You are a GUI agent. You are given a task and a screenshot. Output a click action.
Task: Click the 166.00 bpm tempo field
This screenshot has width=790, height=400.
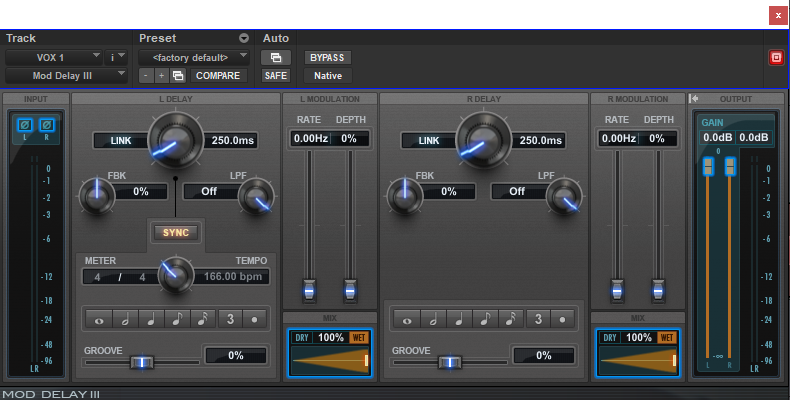tap(231, 277)
